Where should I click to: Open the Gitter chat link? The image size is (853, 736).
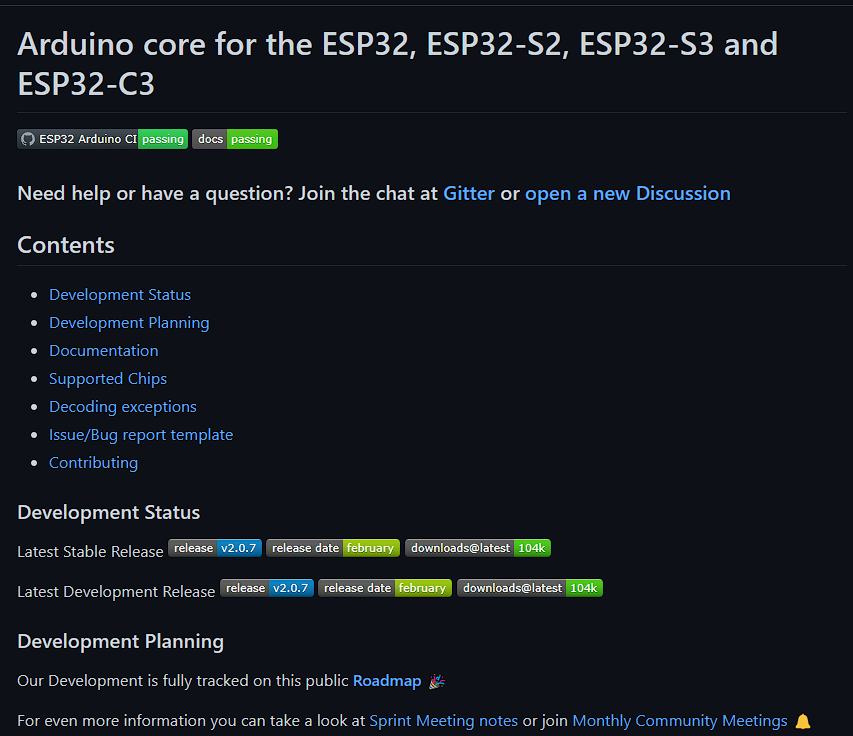pyautogui.click(x=469, y=193)
